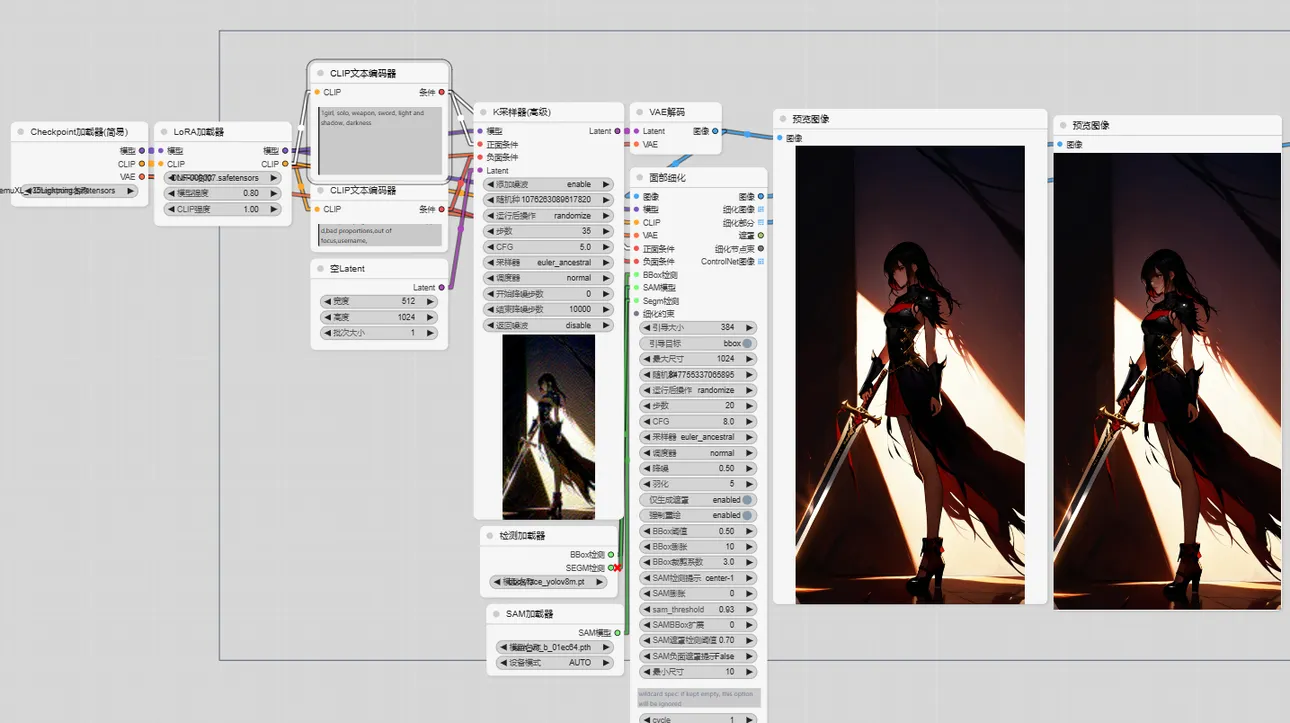The height and width of the screenshot is (723, 1290).
Task: Click the VAE解码 node collapse dot
Action: tap(637, 112)
